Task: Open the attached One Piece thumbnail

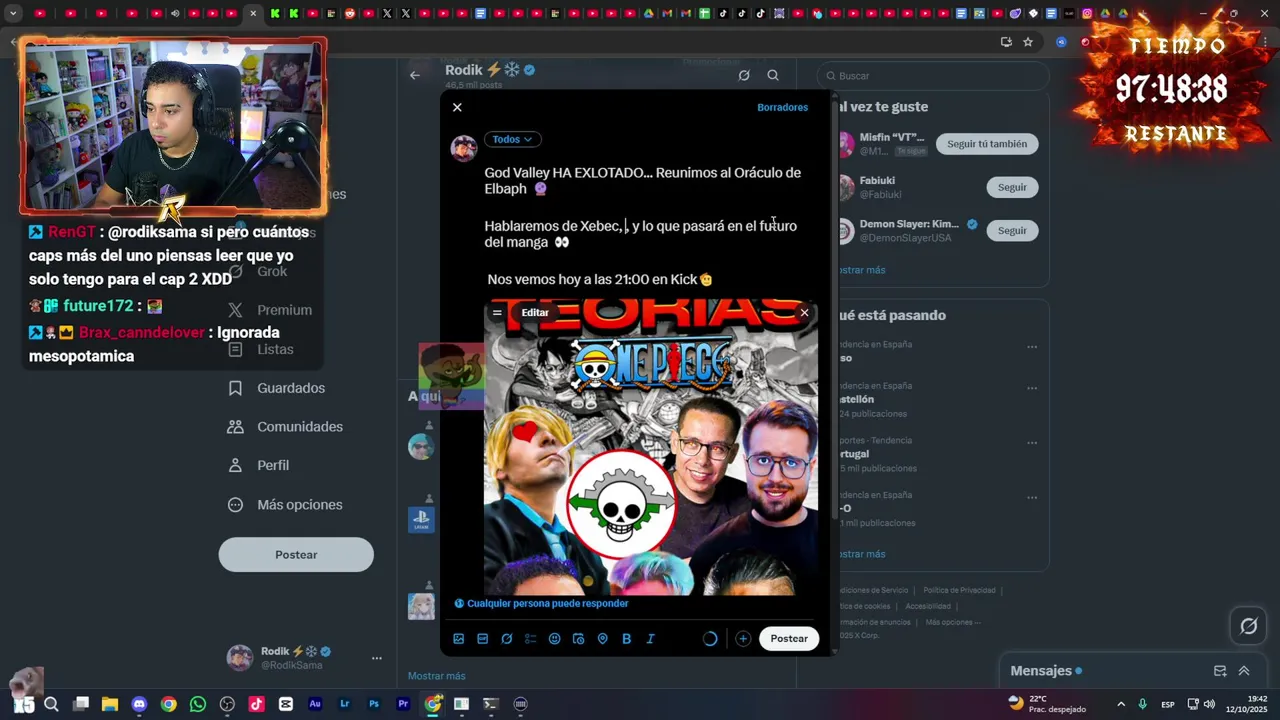Action: pyautogui.click(x=651, y=446)
